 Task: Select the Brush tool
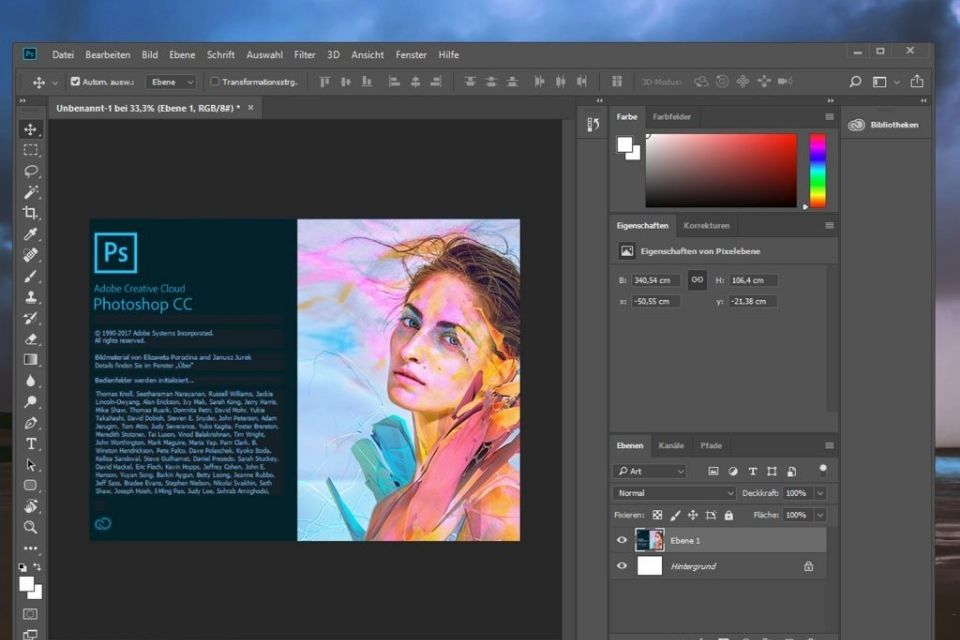[x=30, y=276]
